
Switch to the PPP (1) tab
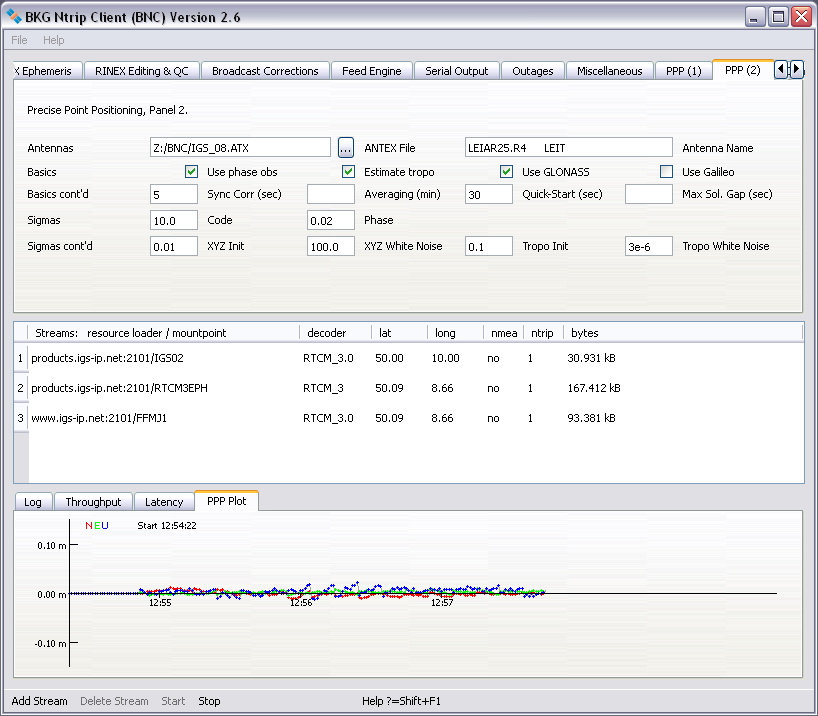[683, 71]
